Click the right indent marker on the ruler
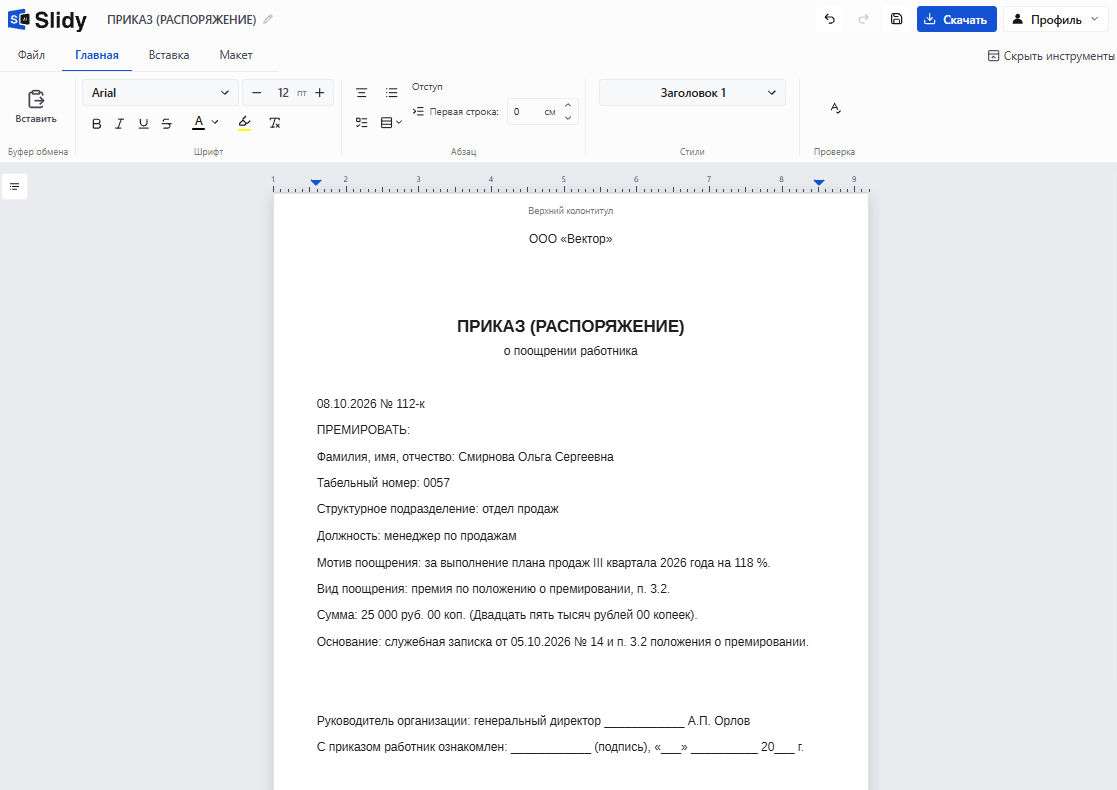Image resolution: width=1117 pixels, height=790 pixels. 819,183
